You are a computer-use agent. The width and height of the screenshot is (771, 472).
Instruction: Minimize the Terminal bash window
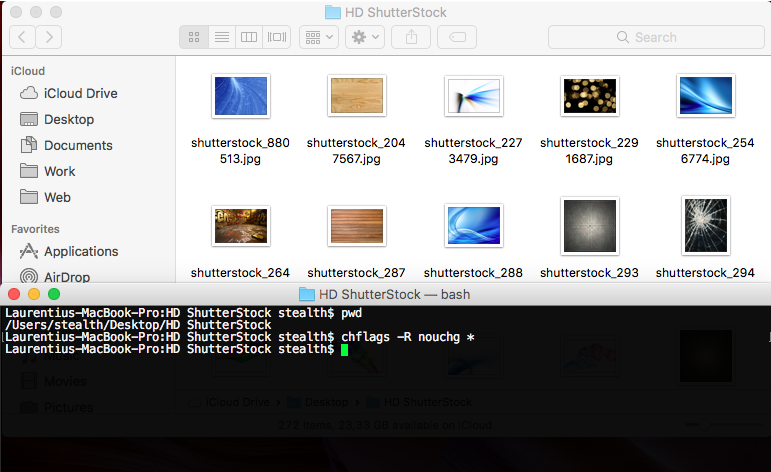[34, 294]
